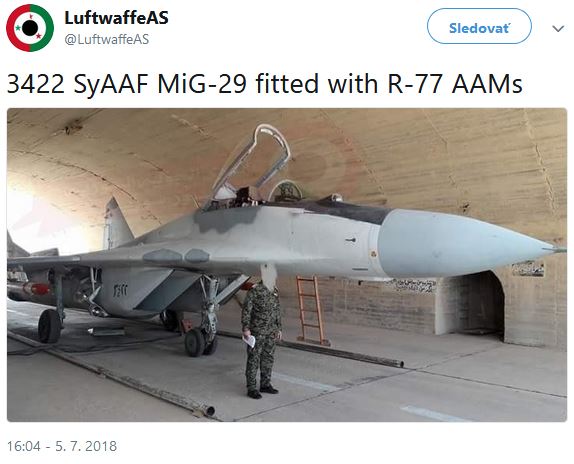Click the soldier standing in the photo
Screen dimensions: 574x464
click(261, 331)
